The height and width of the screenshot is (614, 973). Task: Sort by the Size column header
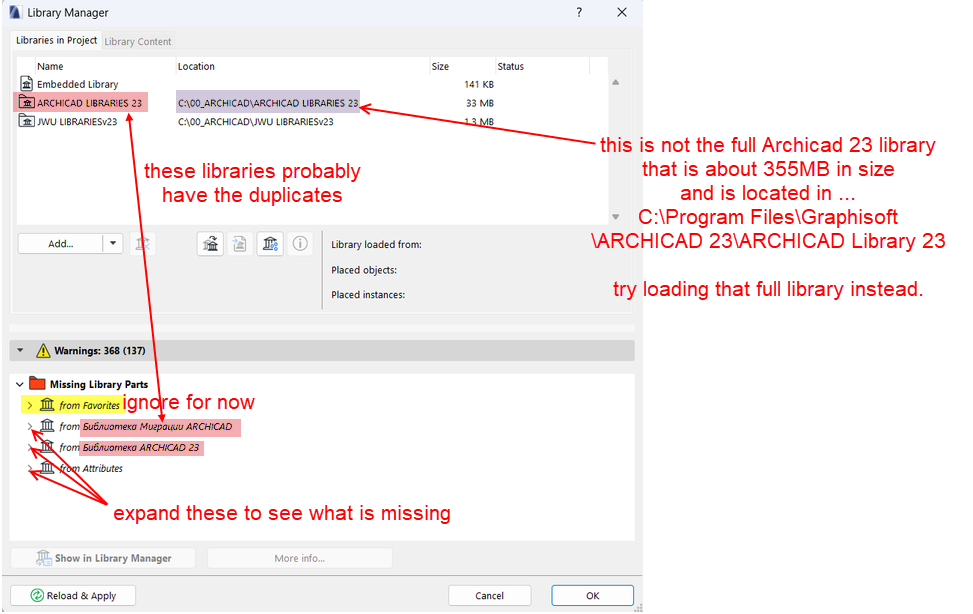click(x=462, y=66)
